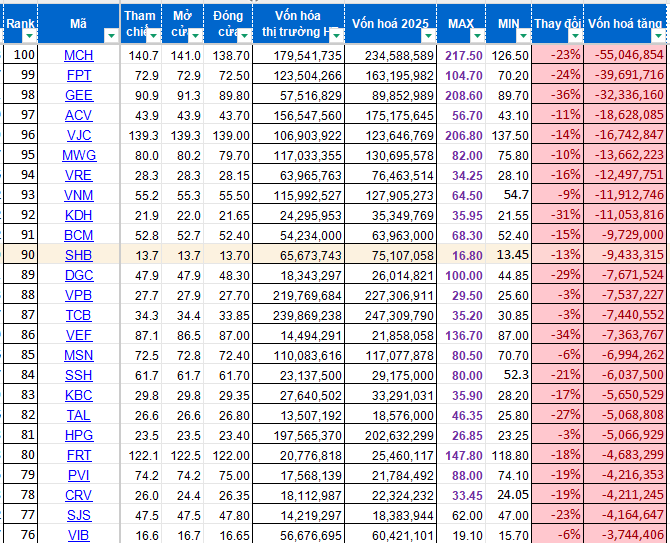The height and width of the screenshot is (543, 670).
Task: Select the rank 90 cell
Action: point(21,255)
